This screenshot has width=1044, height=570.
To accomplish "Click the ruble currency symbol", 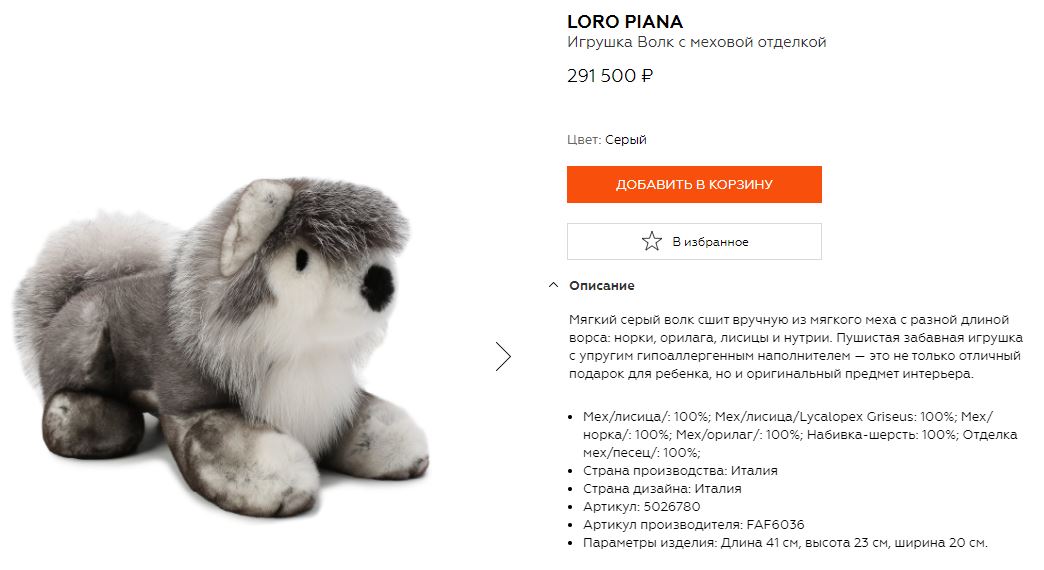I will (647, 76).
